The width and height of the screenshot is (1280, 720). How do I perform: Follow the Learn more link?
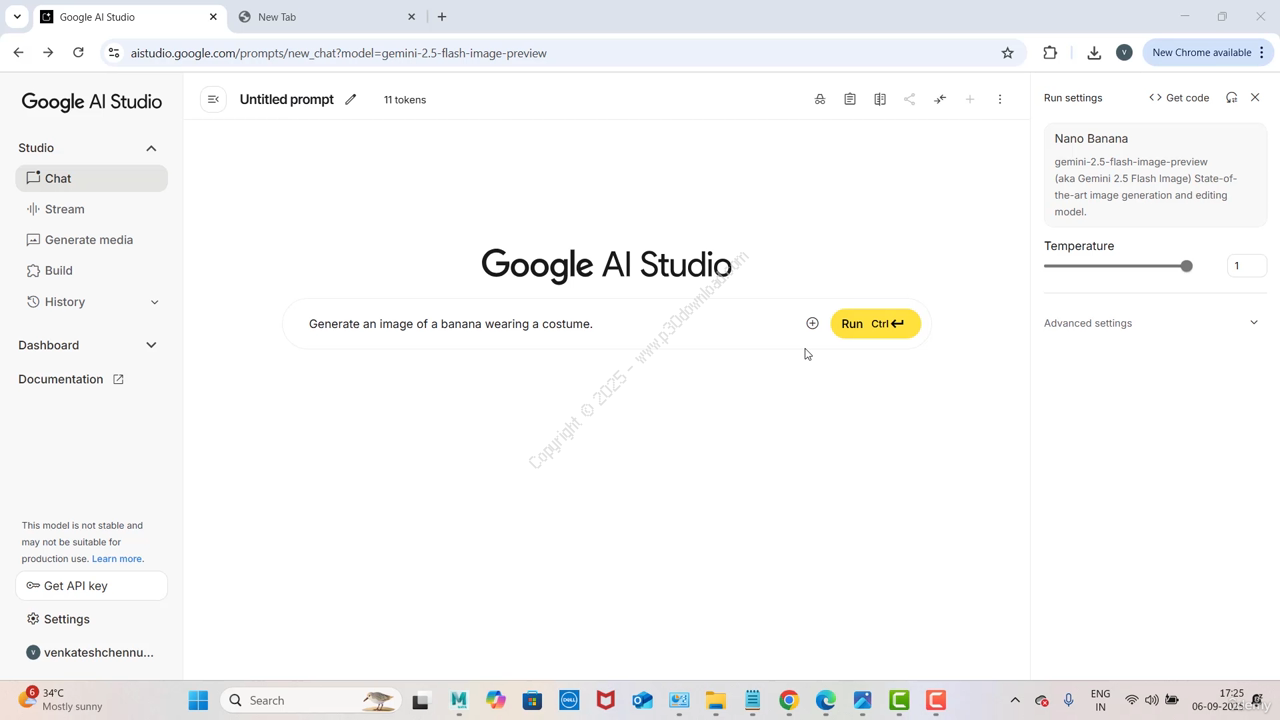click(x=117, y=559)
